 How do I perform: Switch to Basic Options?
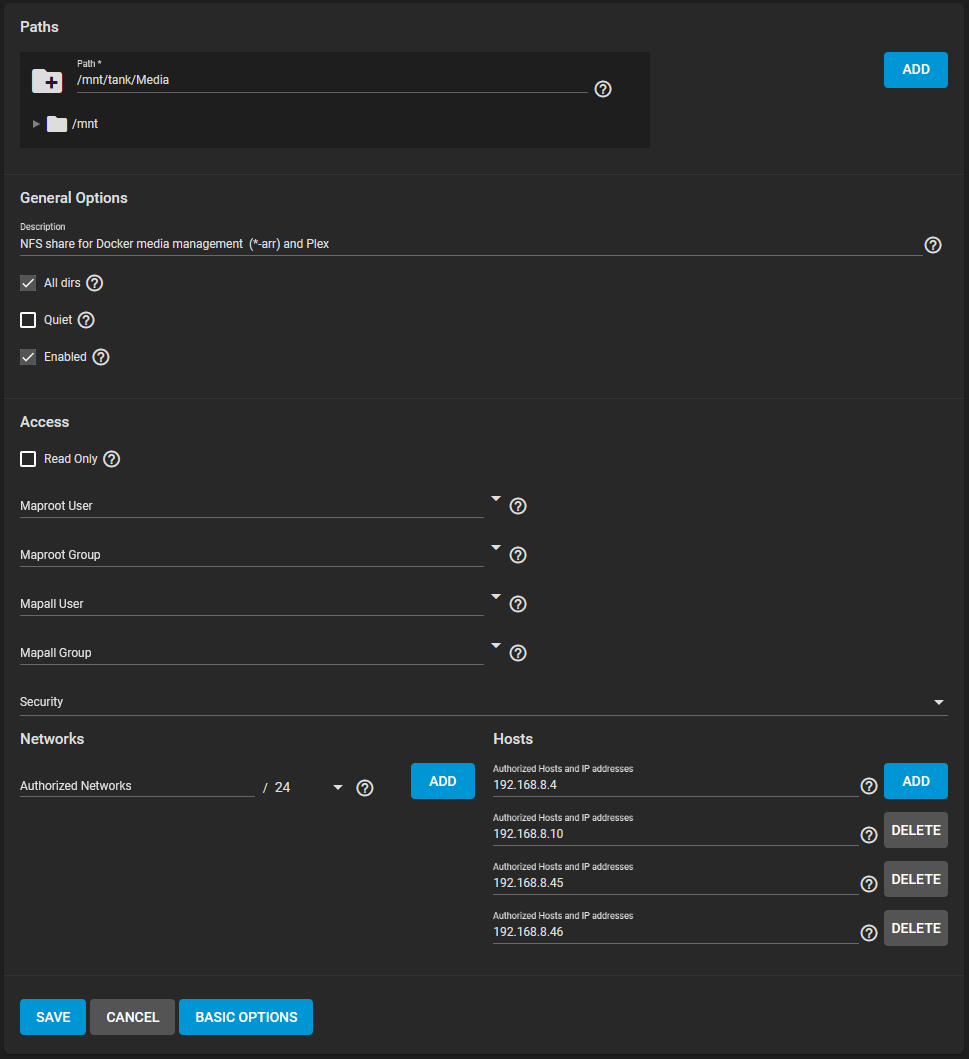(246, 1017)
